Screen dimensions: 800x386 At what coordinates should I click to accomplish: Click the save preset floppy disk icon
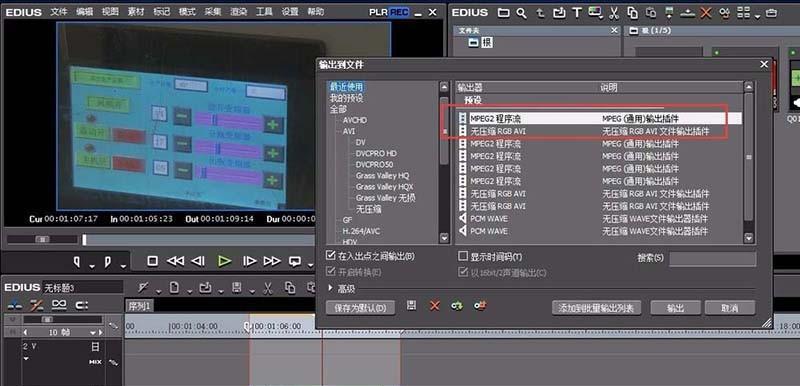(411, 305)
